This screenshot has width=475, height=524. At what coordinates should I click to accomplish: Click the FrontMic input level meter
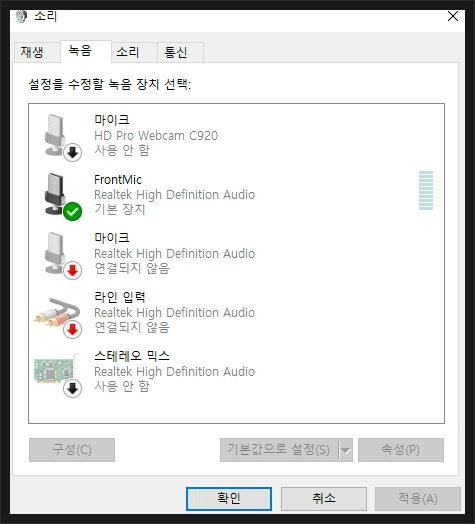[426, 190]
